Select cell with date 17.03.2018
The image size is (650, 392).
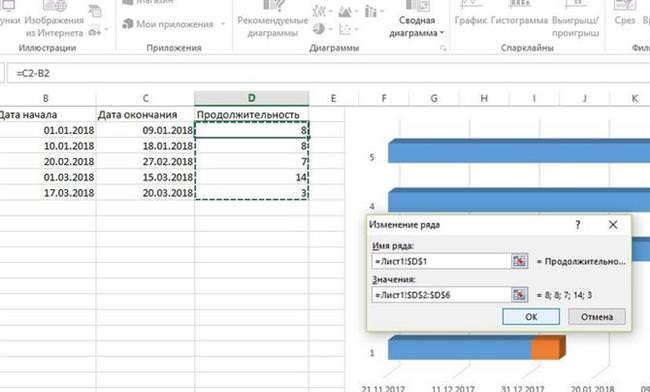pos(47,193)
